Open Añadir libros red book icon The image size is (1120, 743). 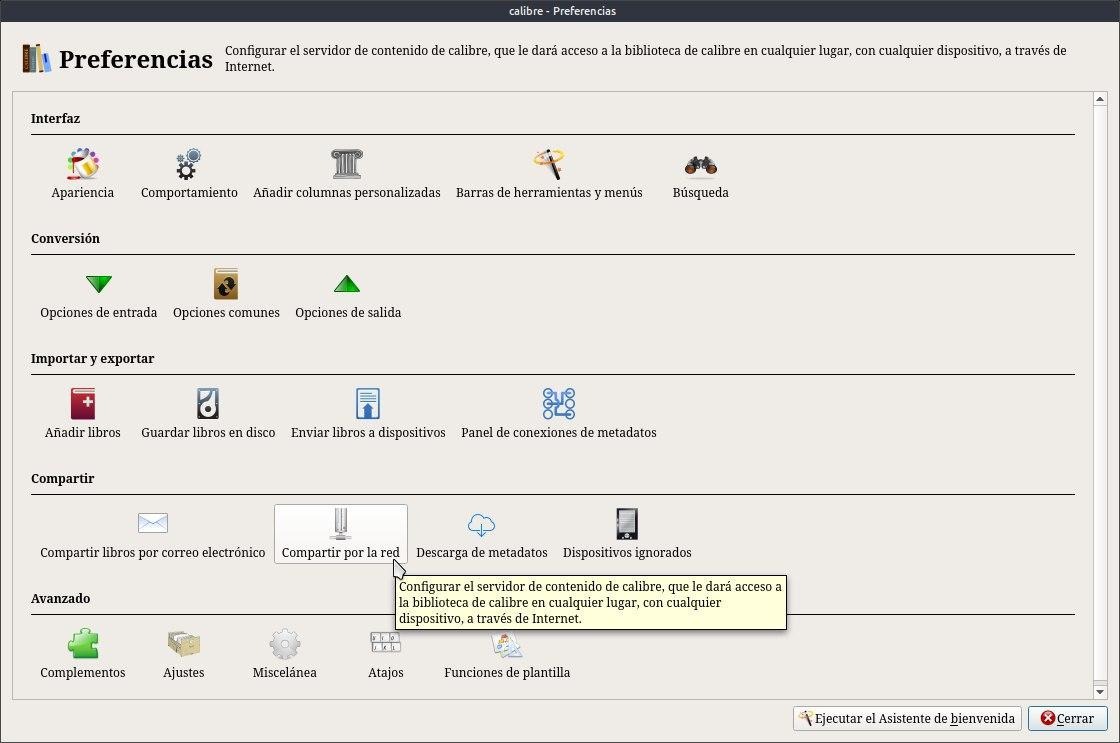(83, 404)
